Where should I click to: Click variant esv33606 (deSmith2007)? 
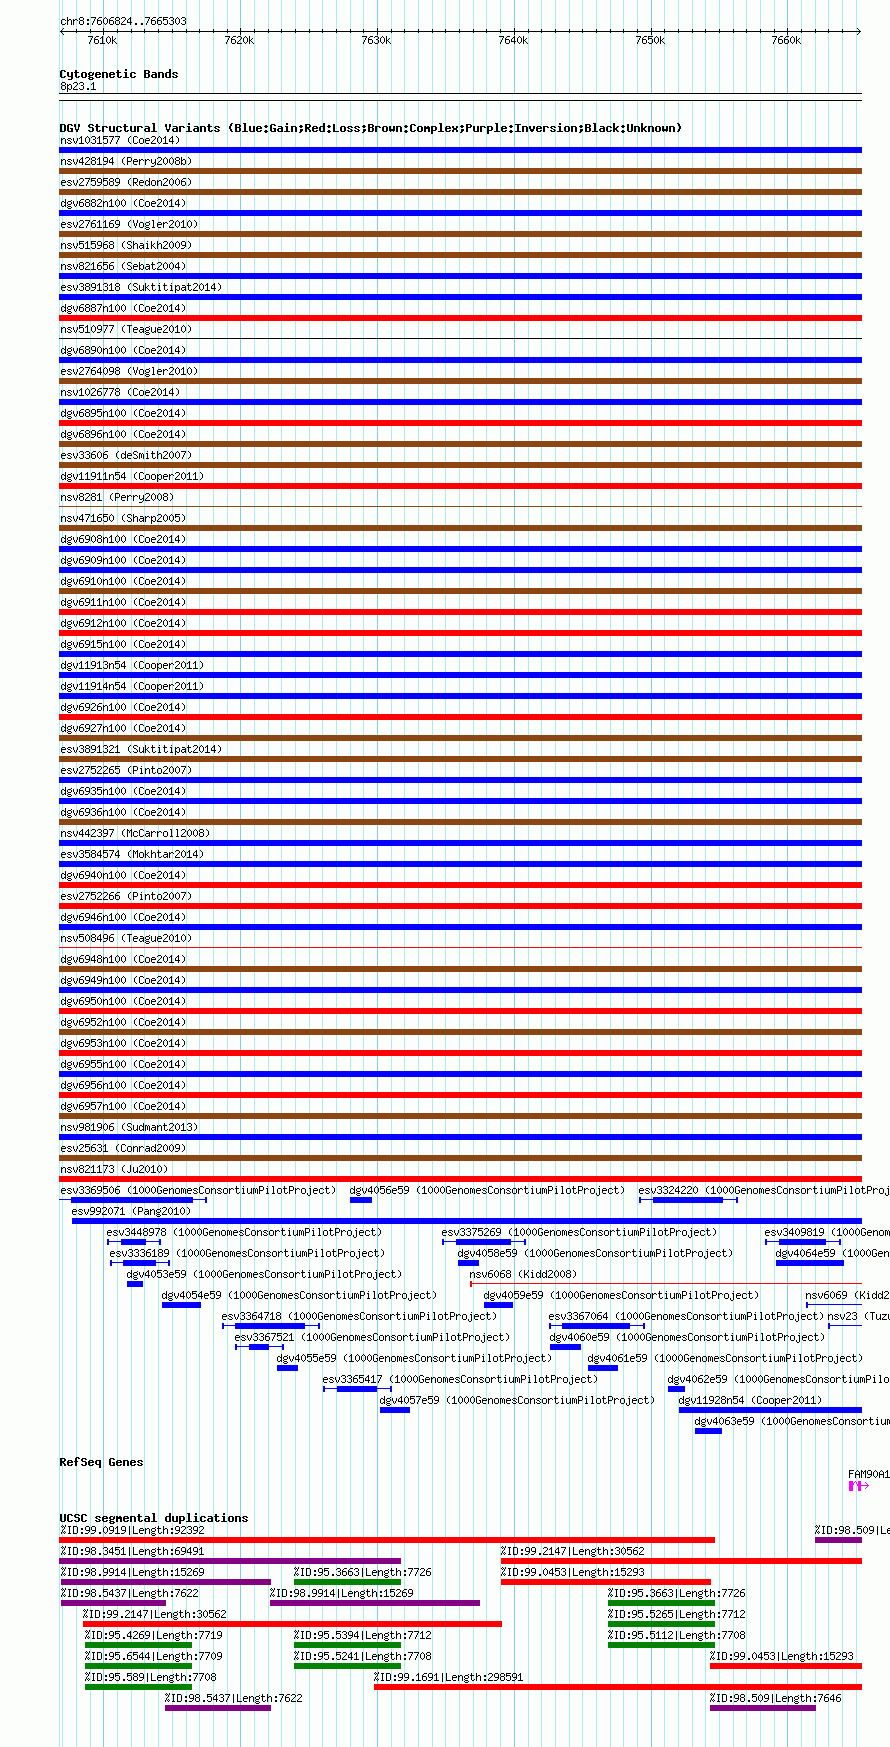tap(126, 455)
